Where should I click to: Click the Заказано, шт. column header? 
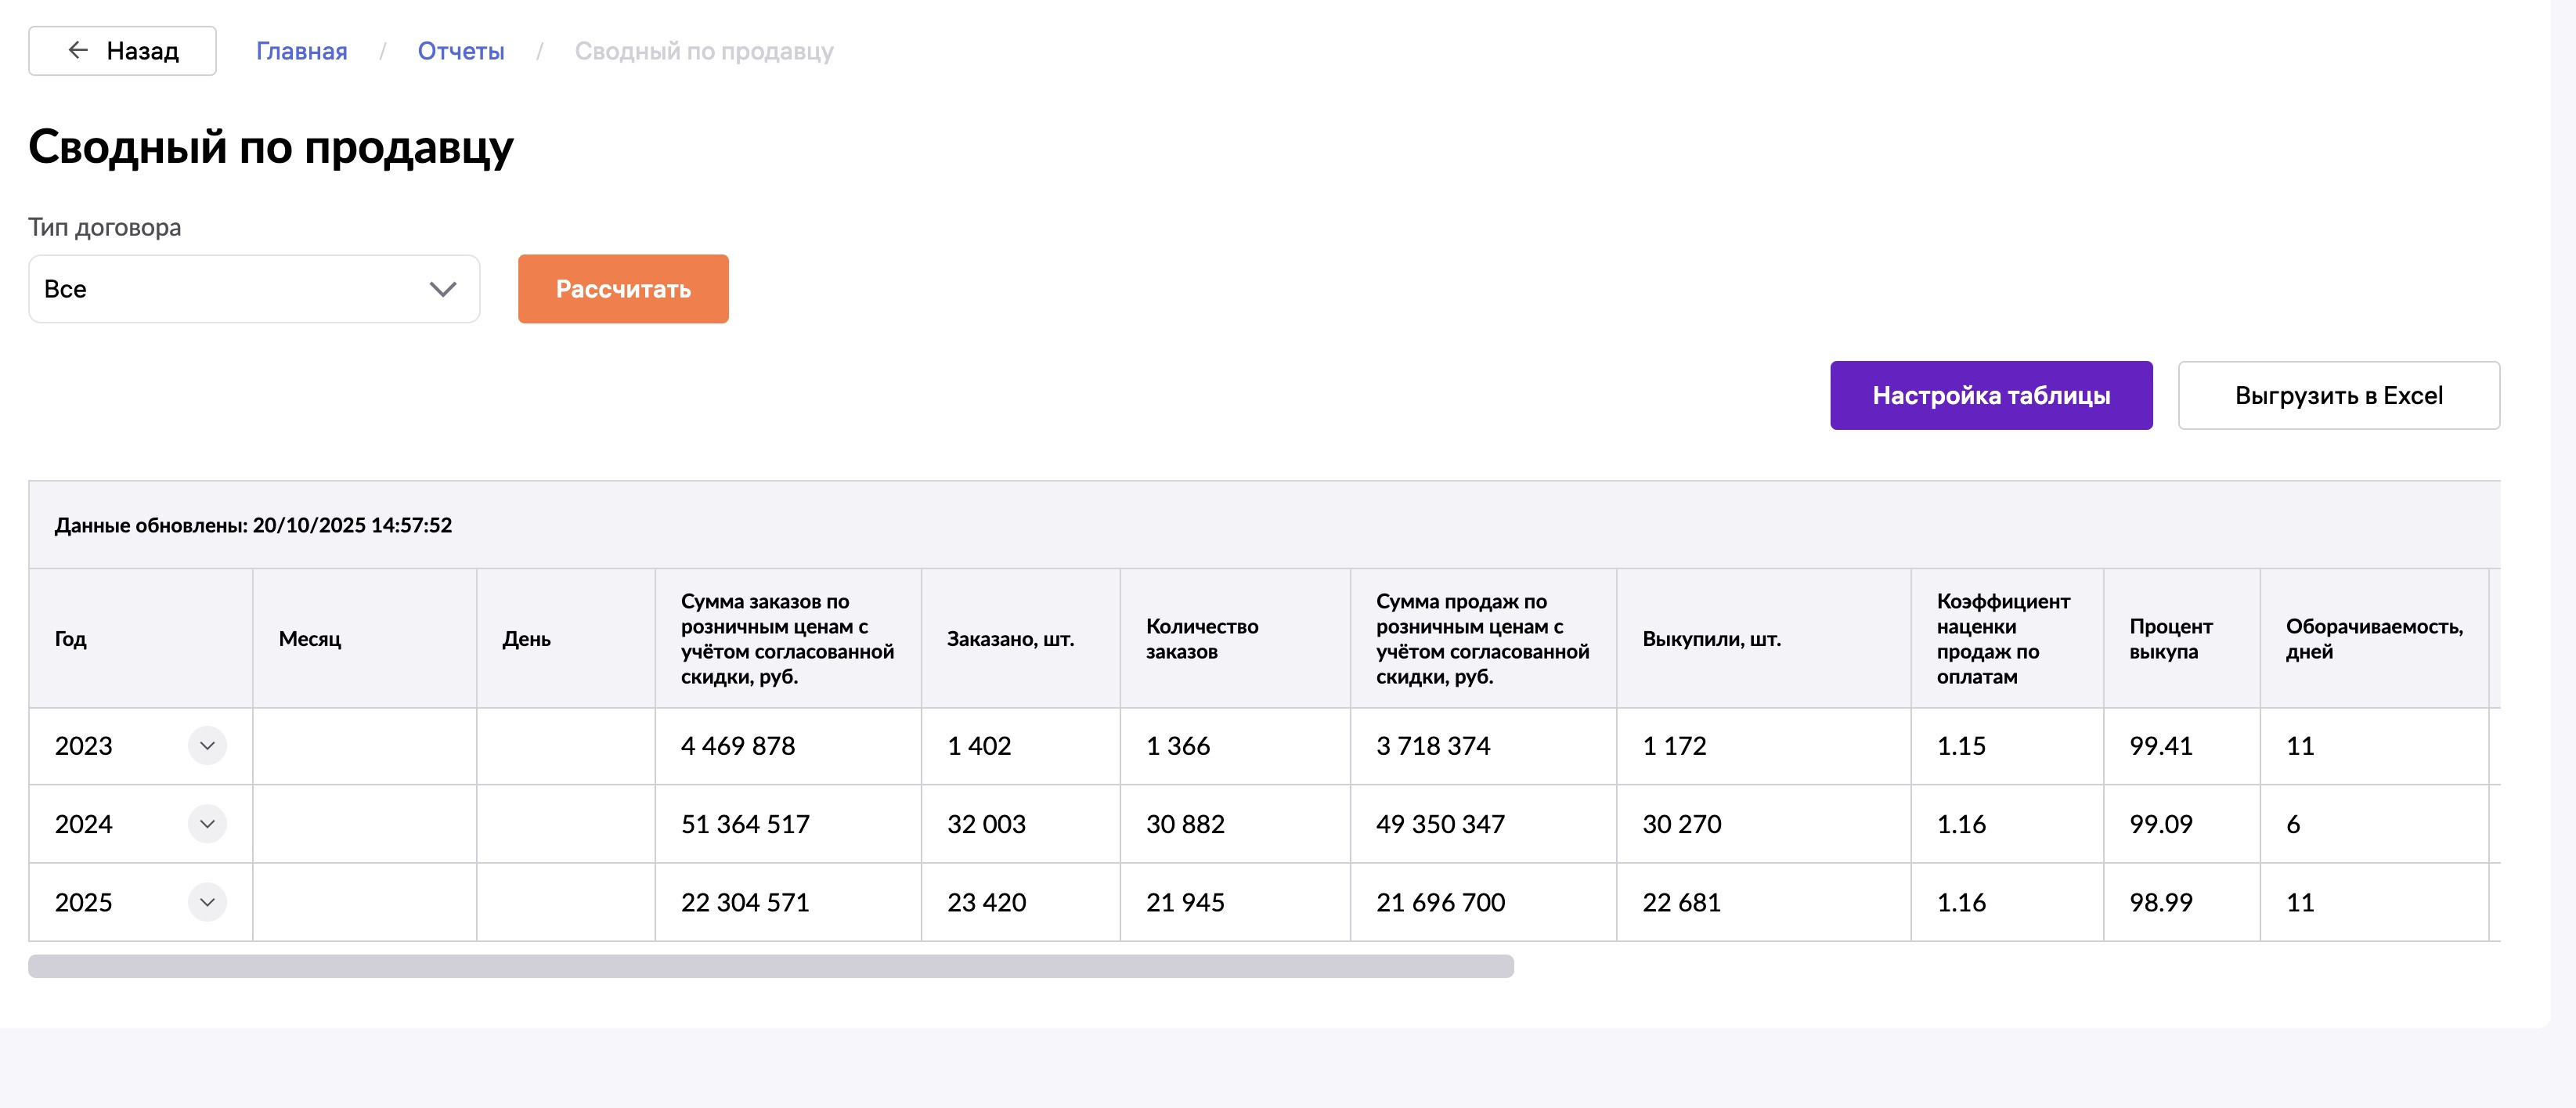point(1010,639)
